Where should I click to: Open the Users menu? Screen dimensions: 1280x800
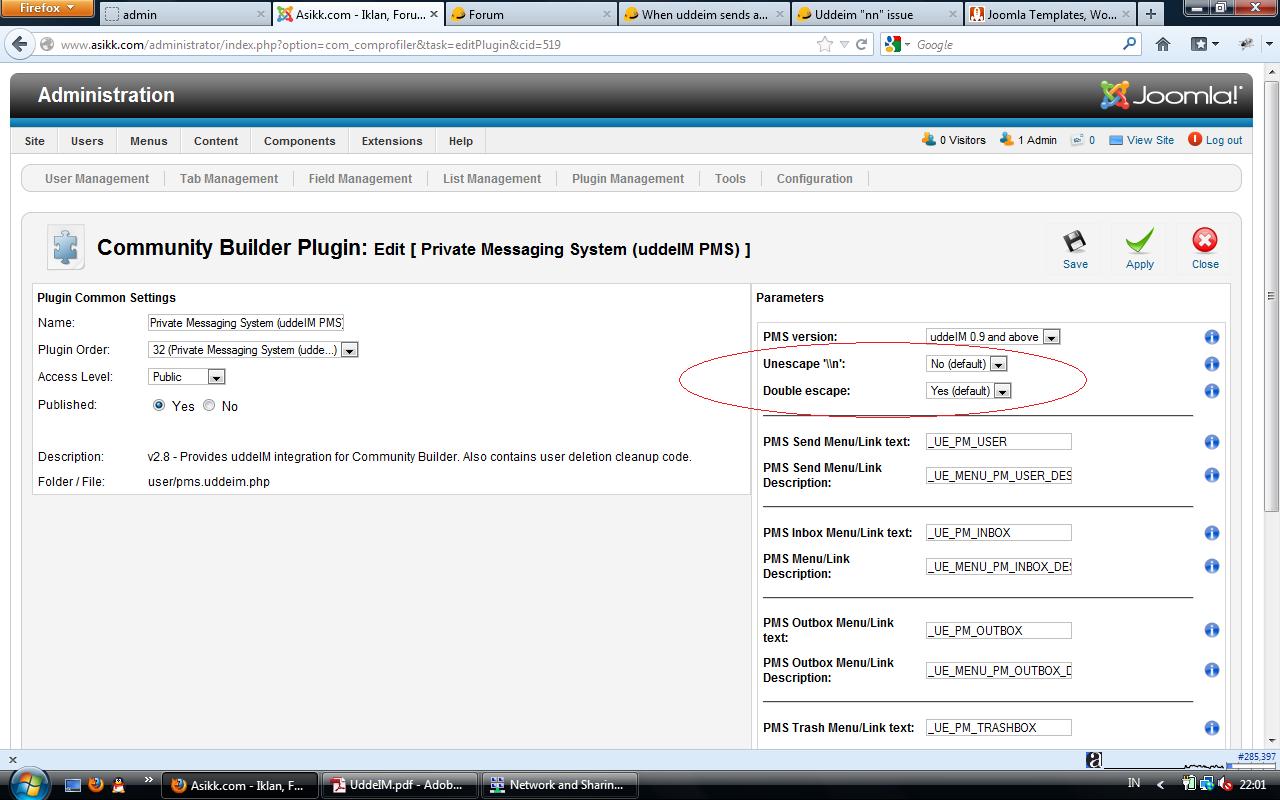tap(87, 141)
